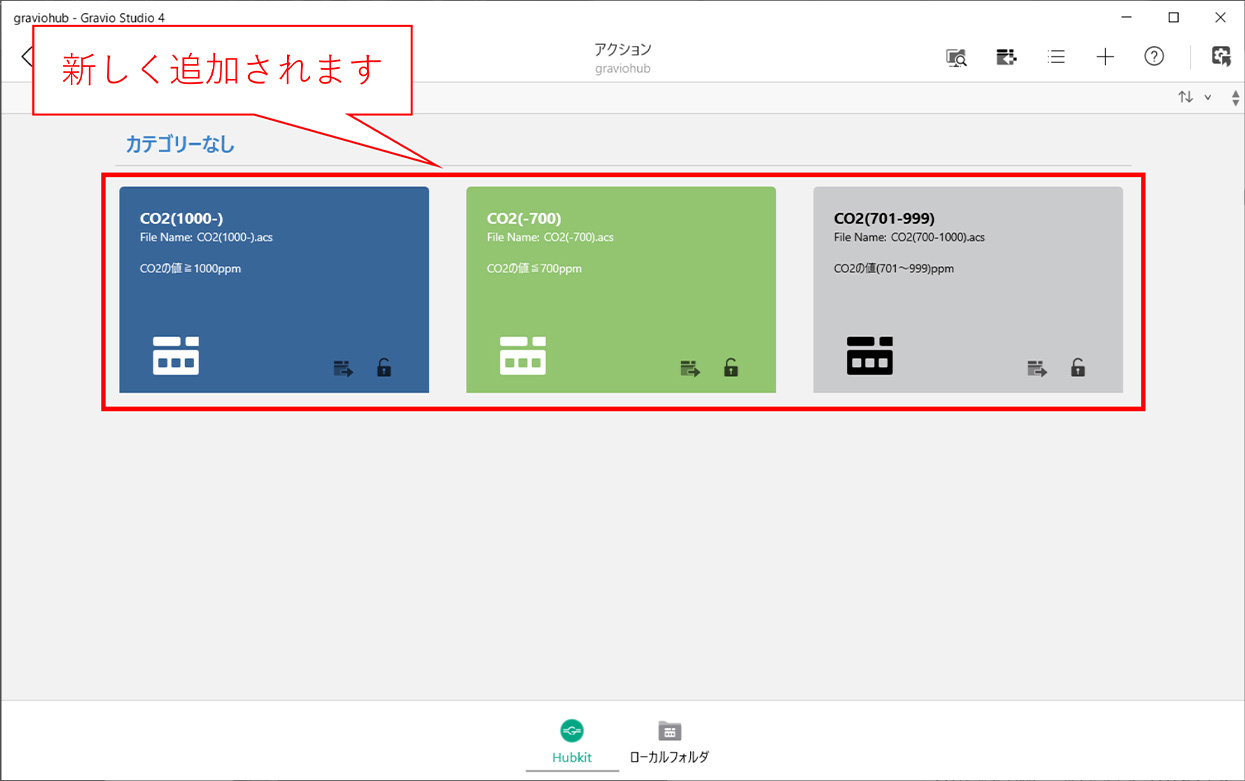1245x781 pixels.
Task: Click the CO2(-700) title text
Action: (x=524, y=218)
